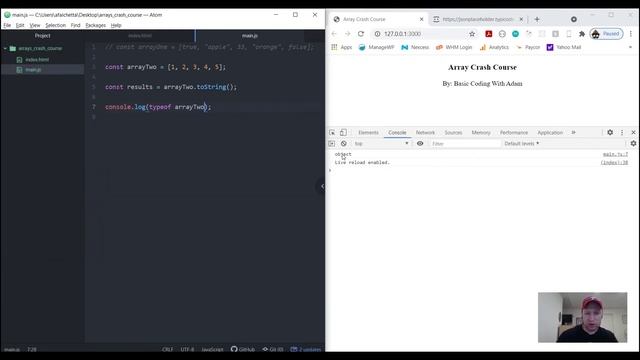Image resolution: width=640 pixels, height=360 pixels.
Task: Switch to the Elements DevTools tab
Action: click(x=368, y=133)
